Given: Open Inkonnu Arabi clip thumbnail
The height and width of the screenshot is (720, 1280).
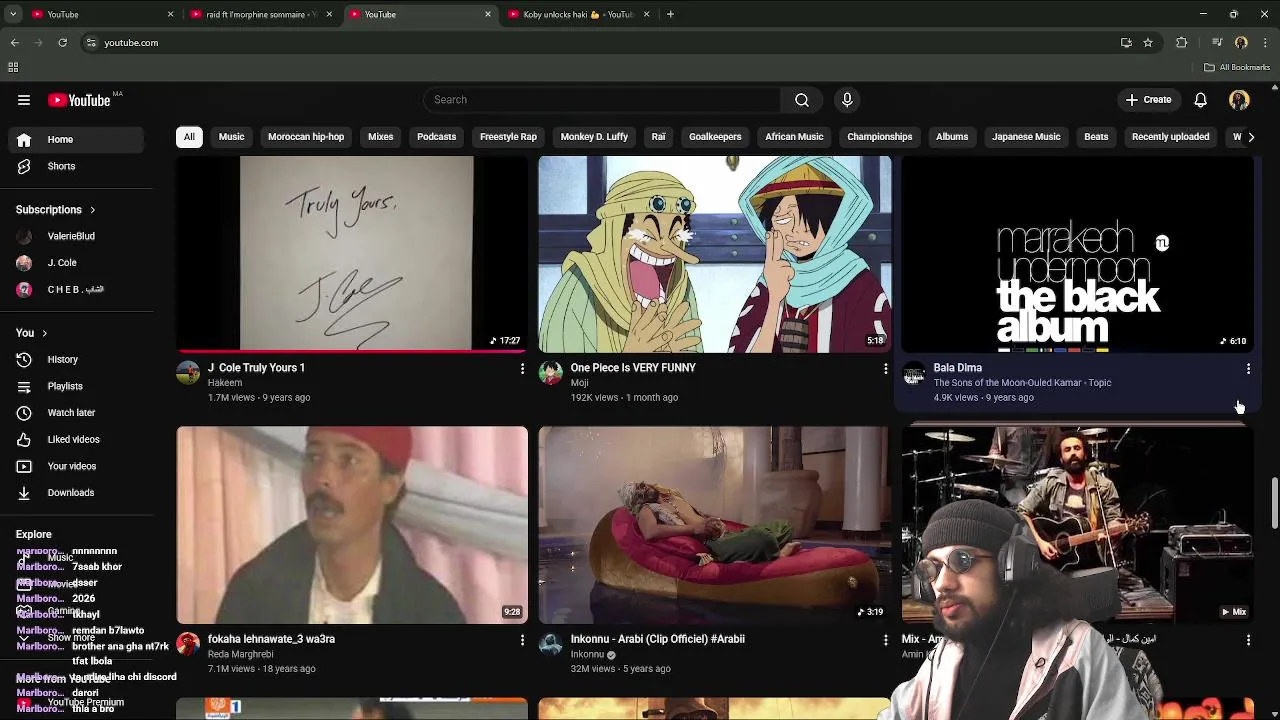Looking at the screenshot, I should 714,525.
